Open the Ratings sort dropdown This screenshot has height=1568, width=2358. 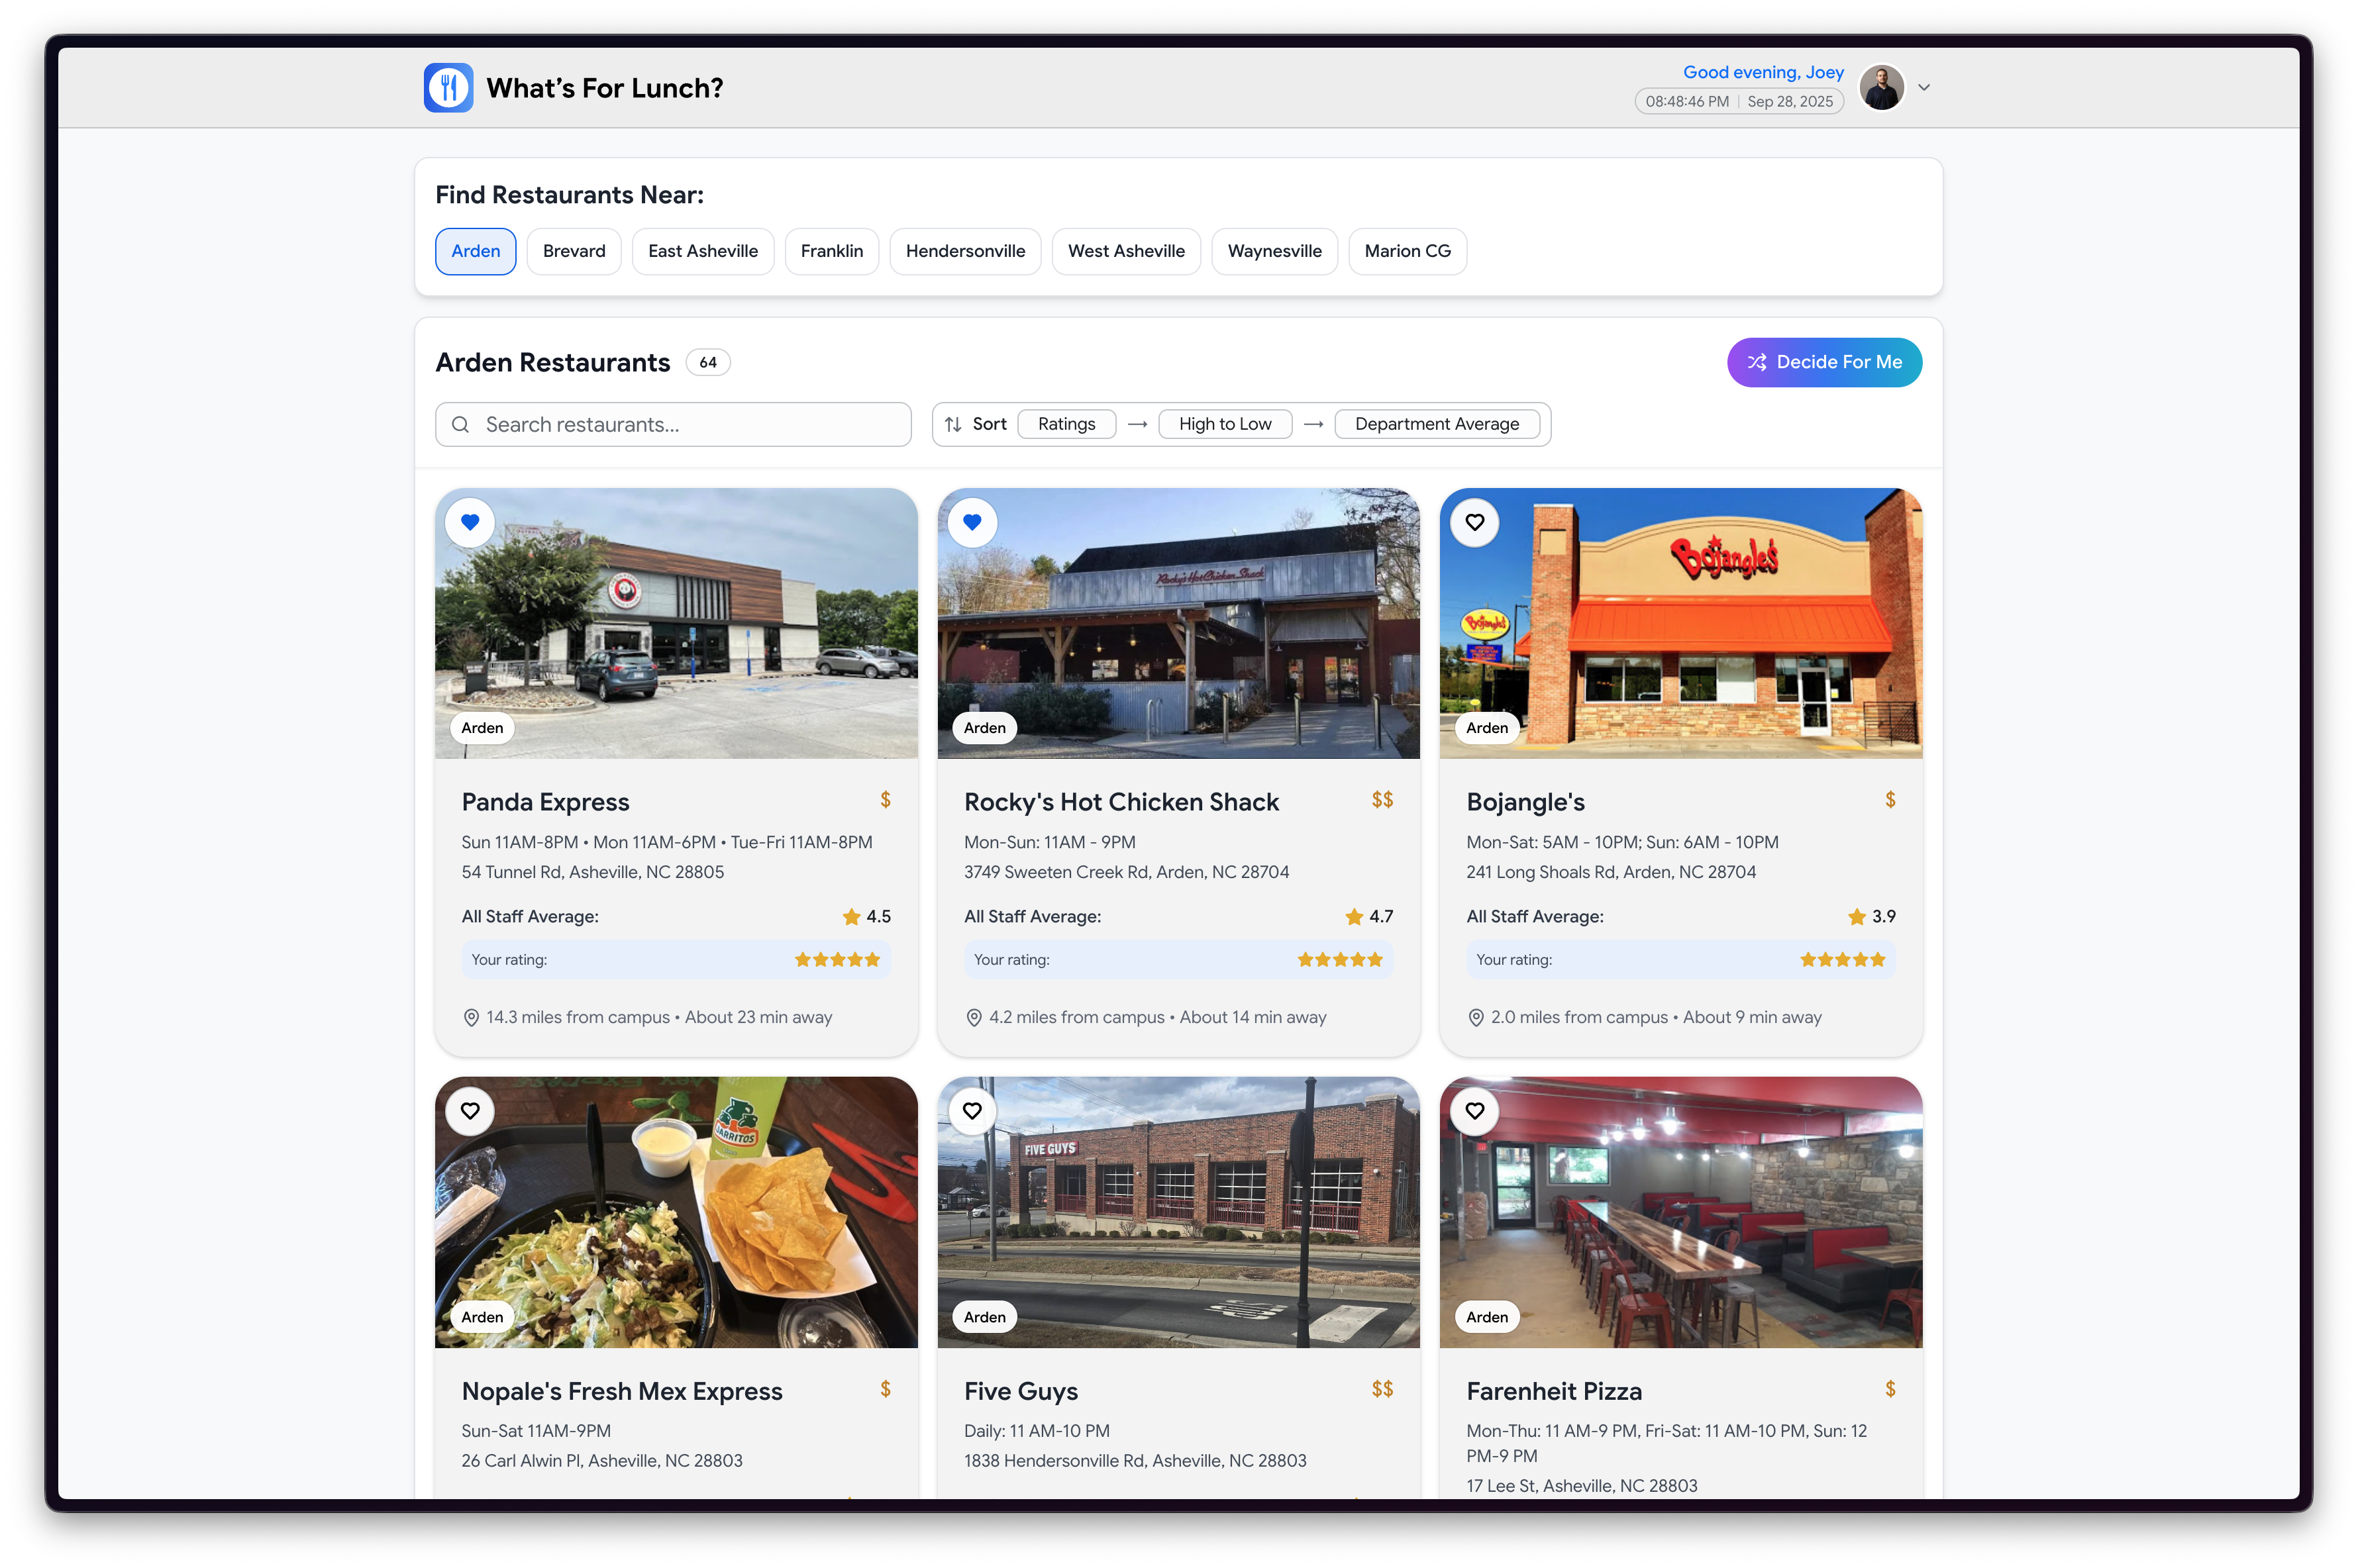(x=1066, y=424)
